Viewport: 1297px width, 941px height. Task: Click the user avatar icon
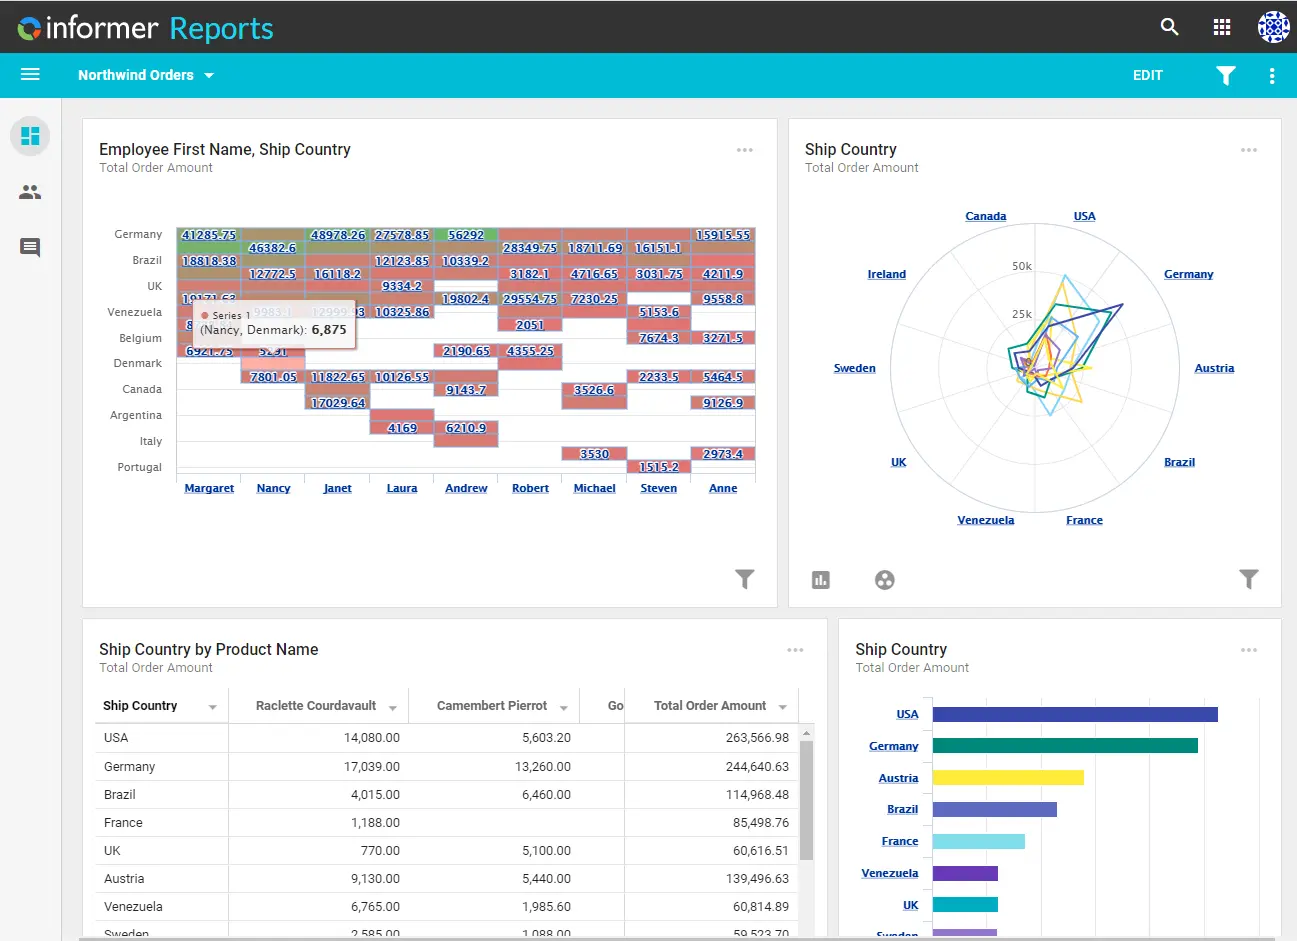(x=1273, y=27)
